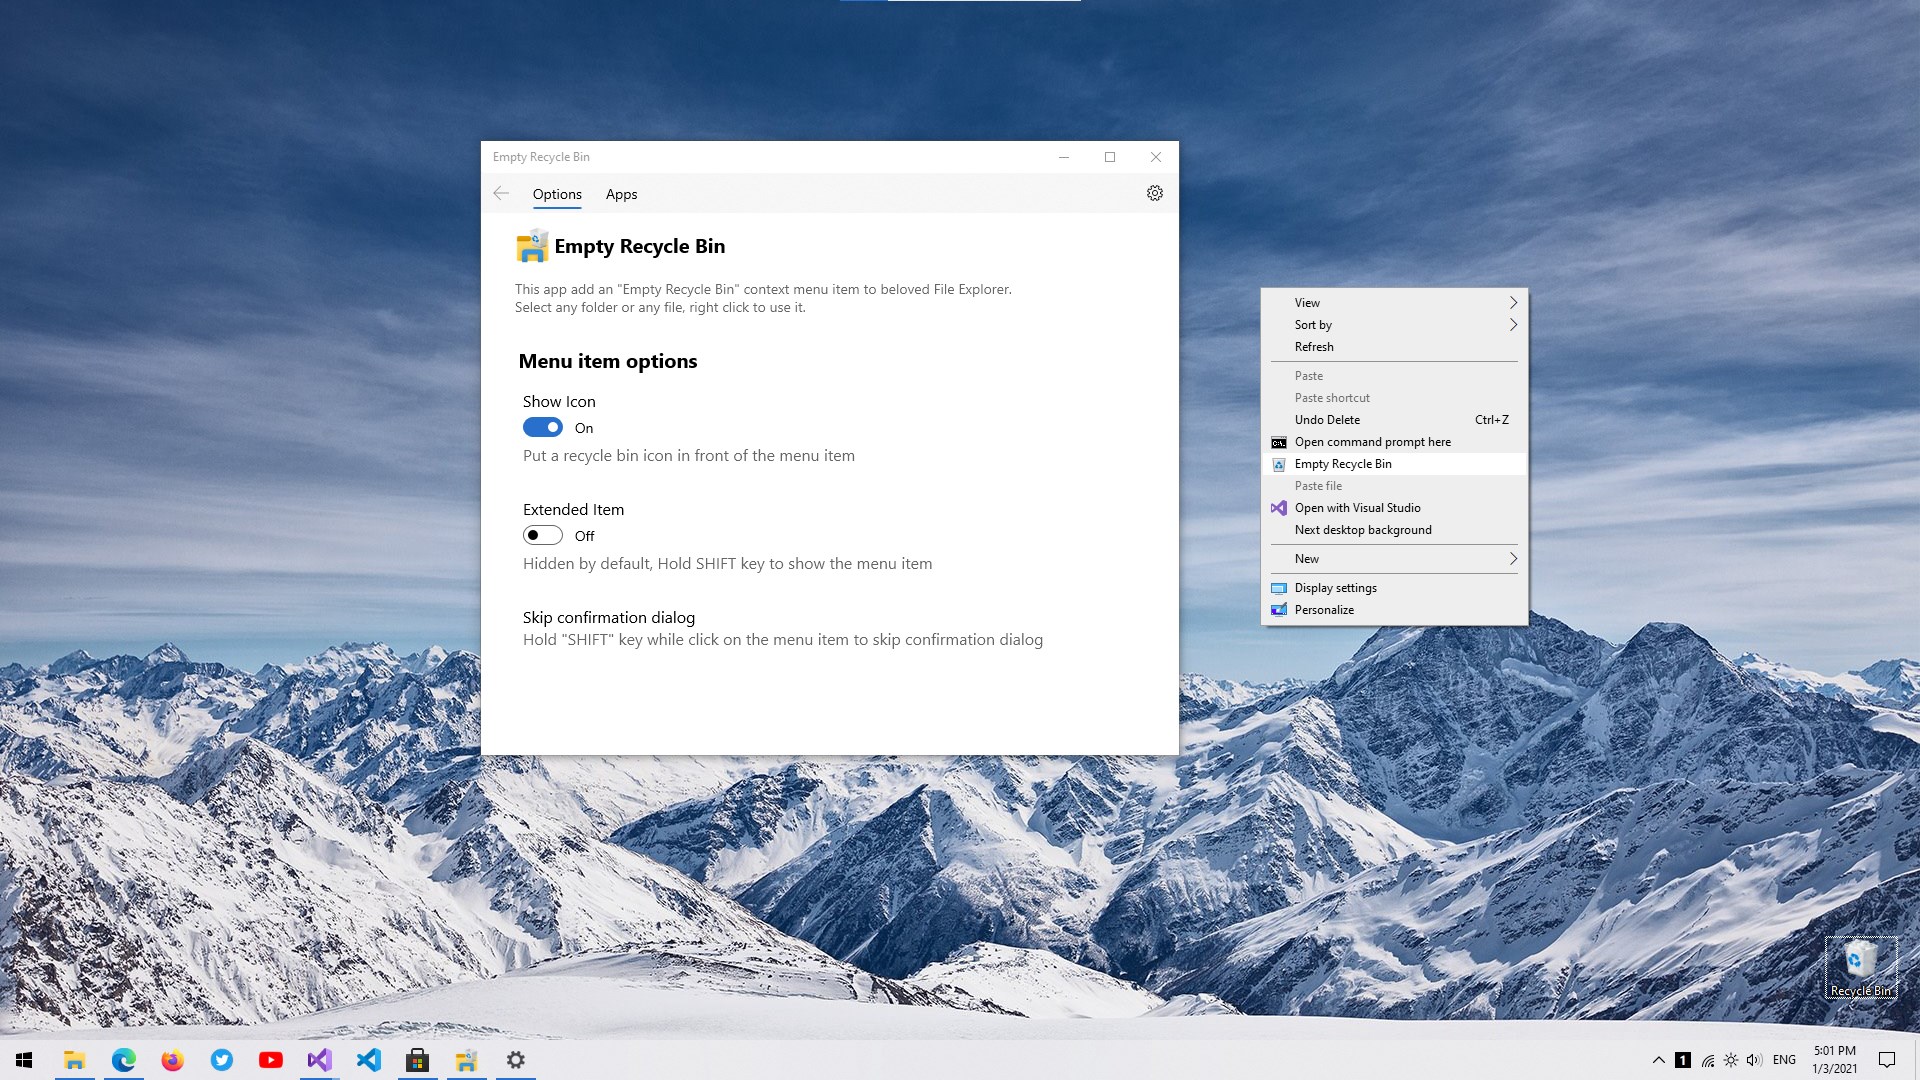Image resolution: width=1920 pixels, height=1080 pixels.
Task: Click Display settings in context menu
Action: (x=1335, y=588)
